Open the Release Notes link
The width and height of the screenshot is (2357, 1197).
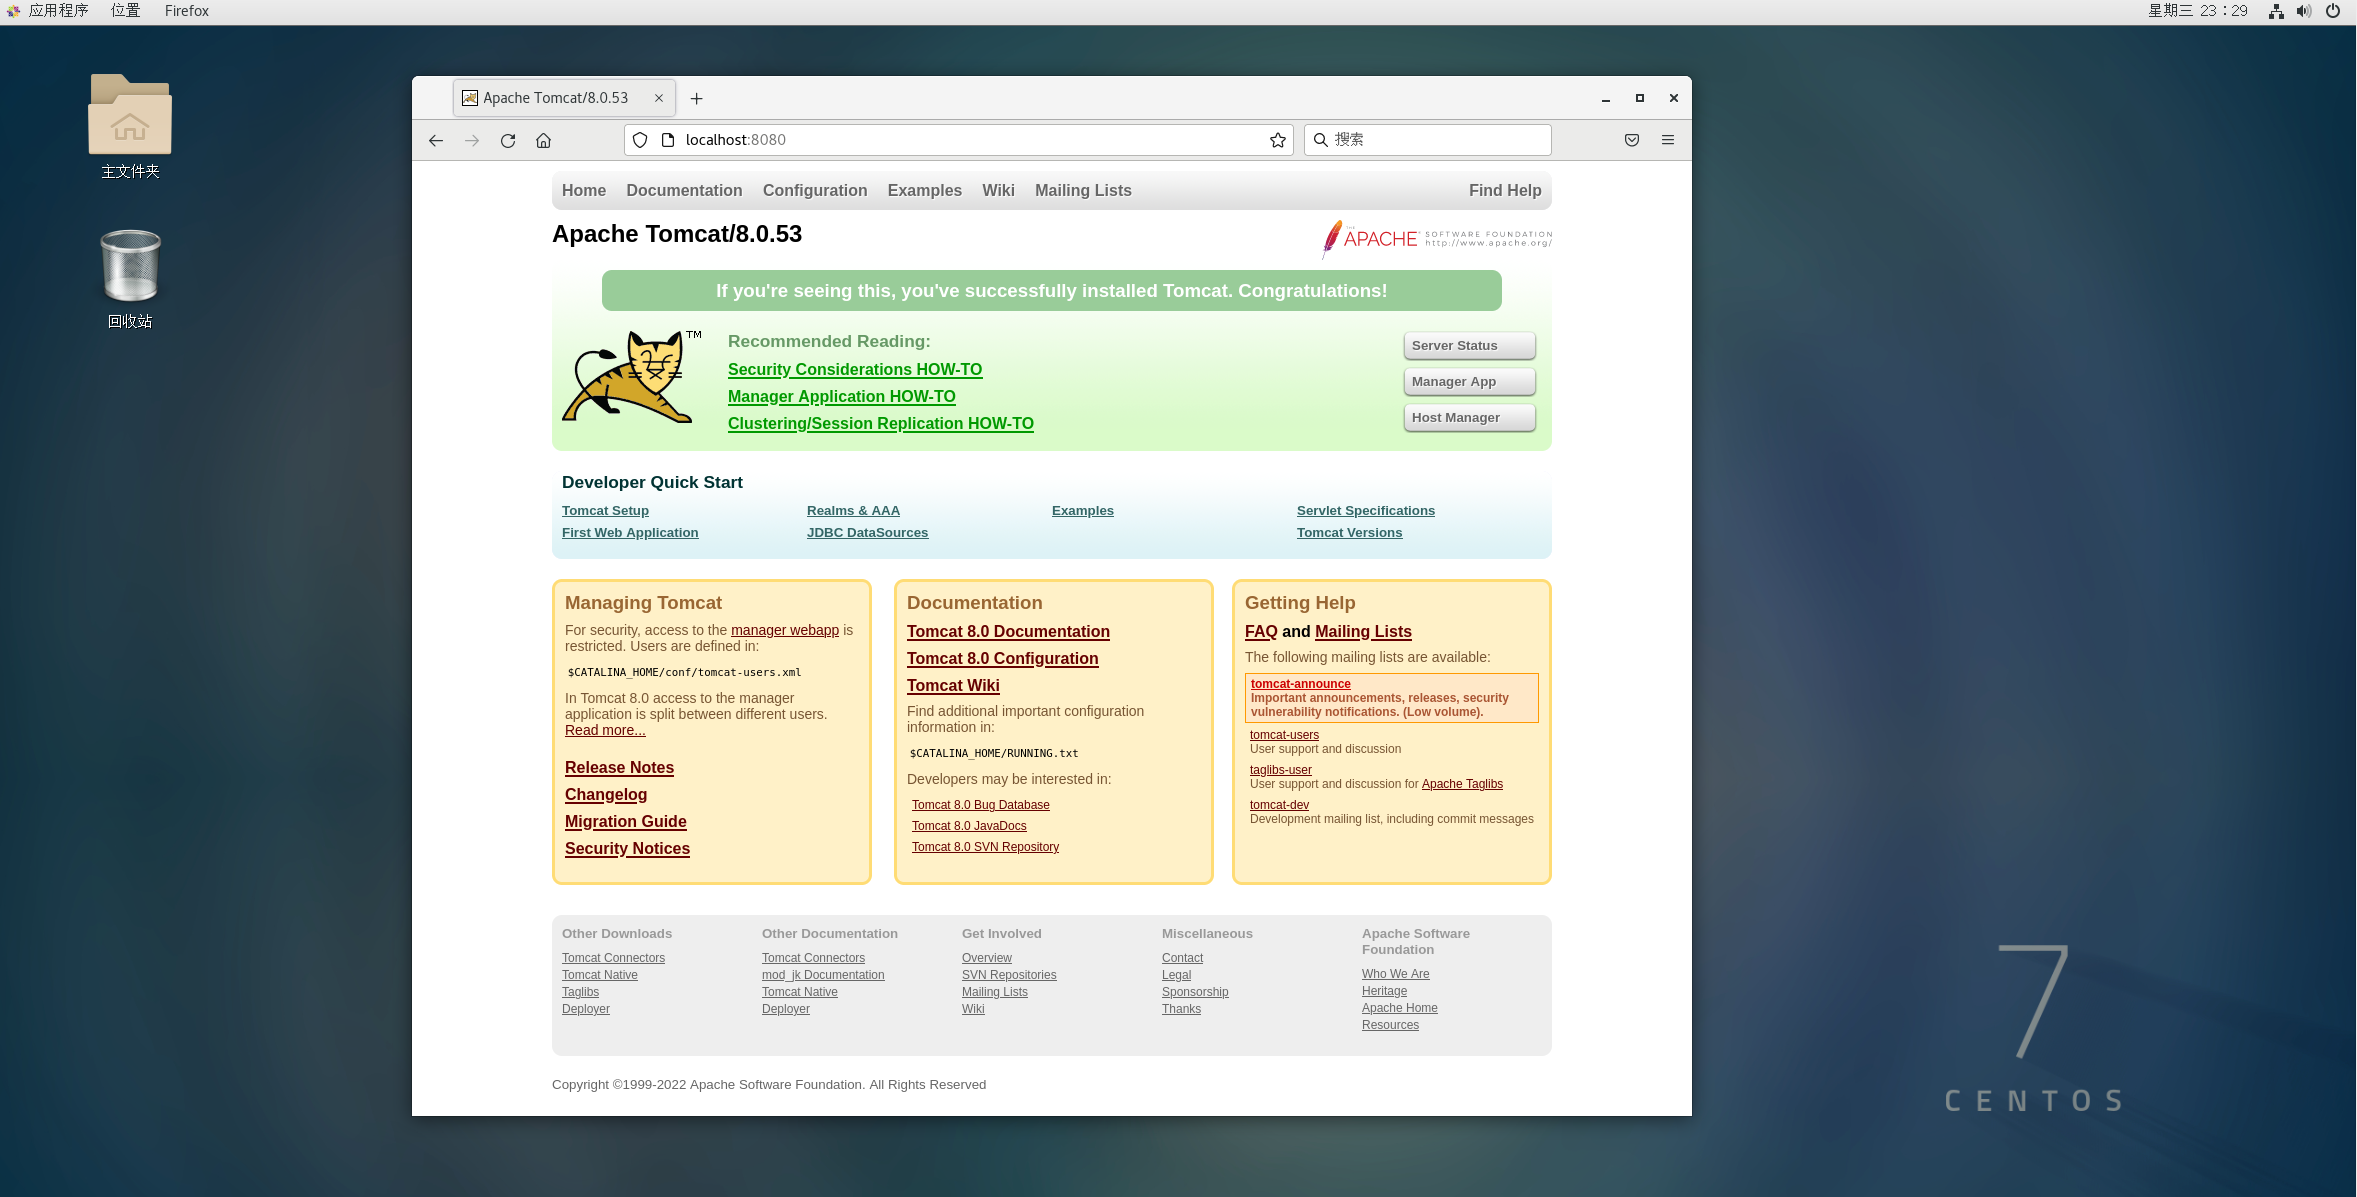point(619,768)
